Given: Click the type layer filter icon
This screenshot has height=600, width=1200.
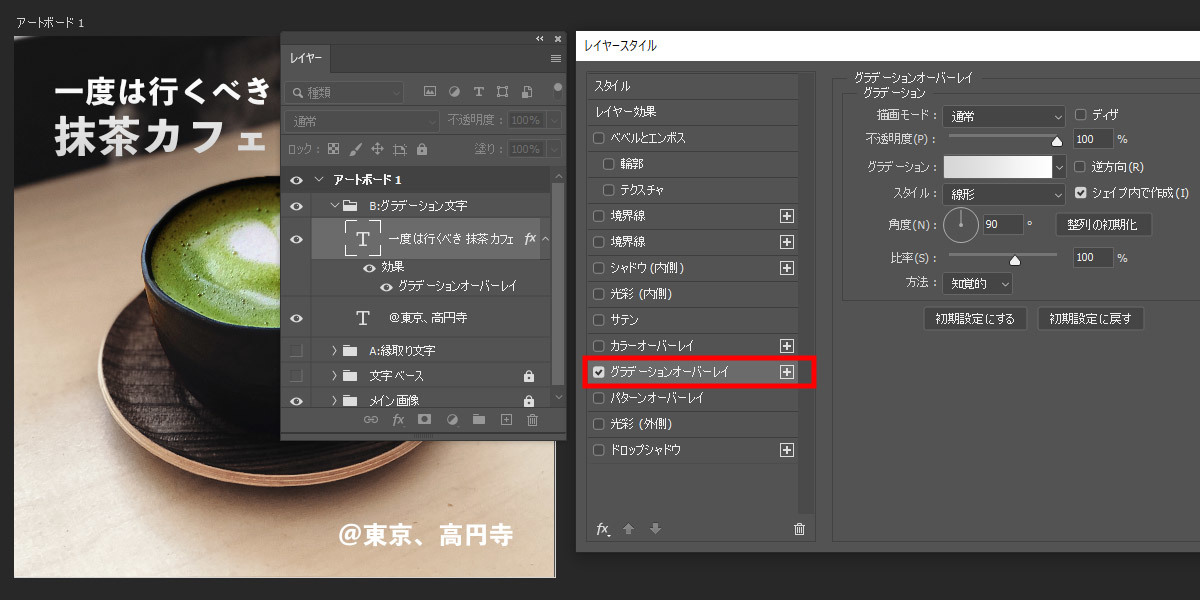Looking at the screenshot, I should (478, 92).
